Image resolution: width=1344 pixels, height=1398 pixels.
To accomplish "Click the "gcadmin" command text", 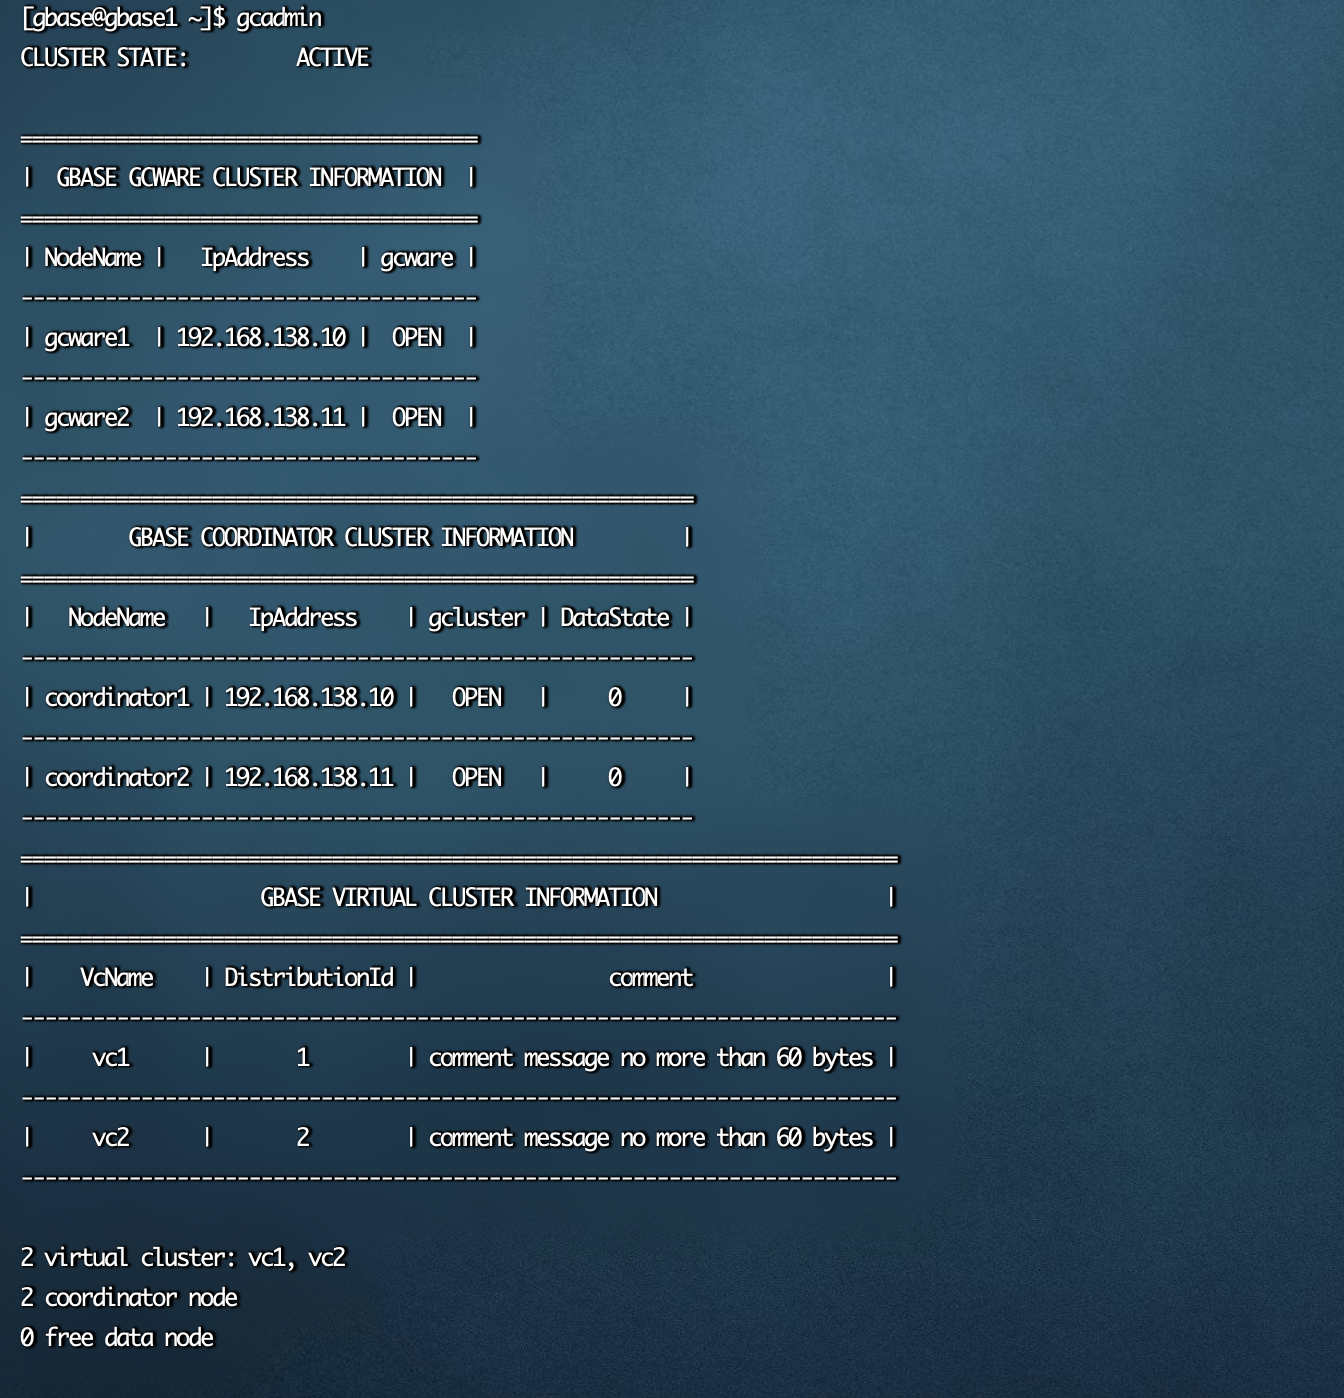I will (x=279, y=19).
